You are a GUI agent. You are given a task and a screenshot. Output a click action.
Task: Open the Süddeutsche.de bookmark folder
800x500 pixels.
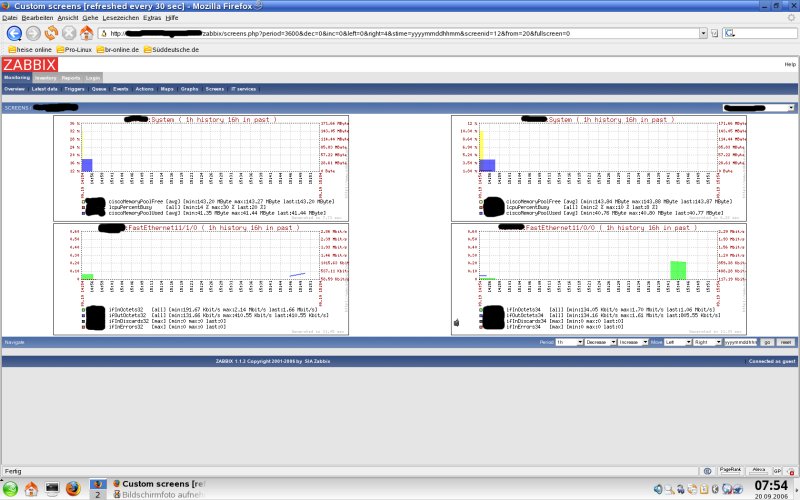coord(171,49)
